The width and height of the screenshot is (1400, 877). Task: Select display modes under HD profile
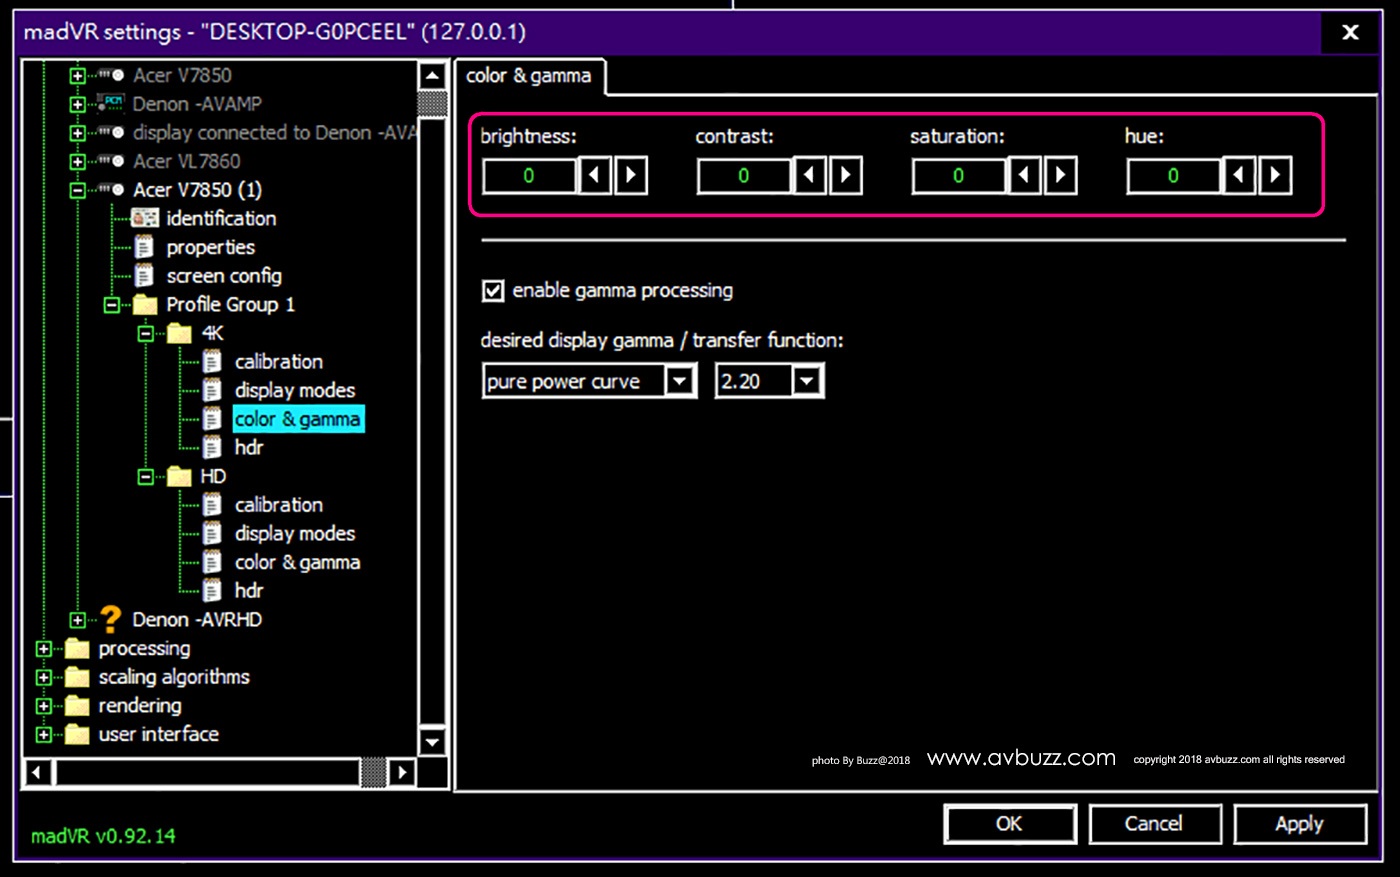(x=294, y=534)
